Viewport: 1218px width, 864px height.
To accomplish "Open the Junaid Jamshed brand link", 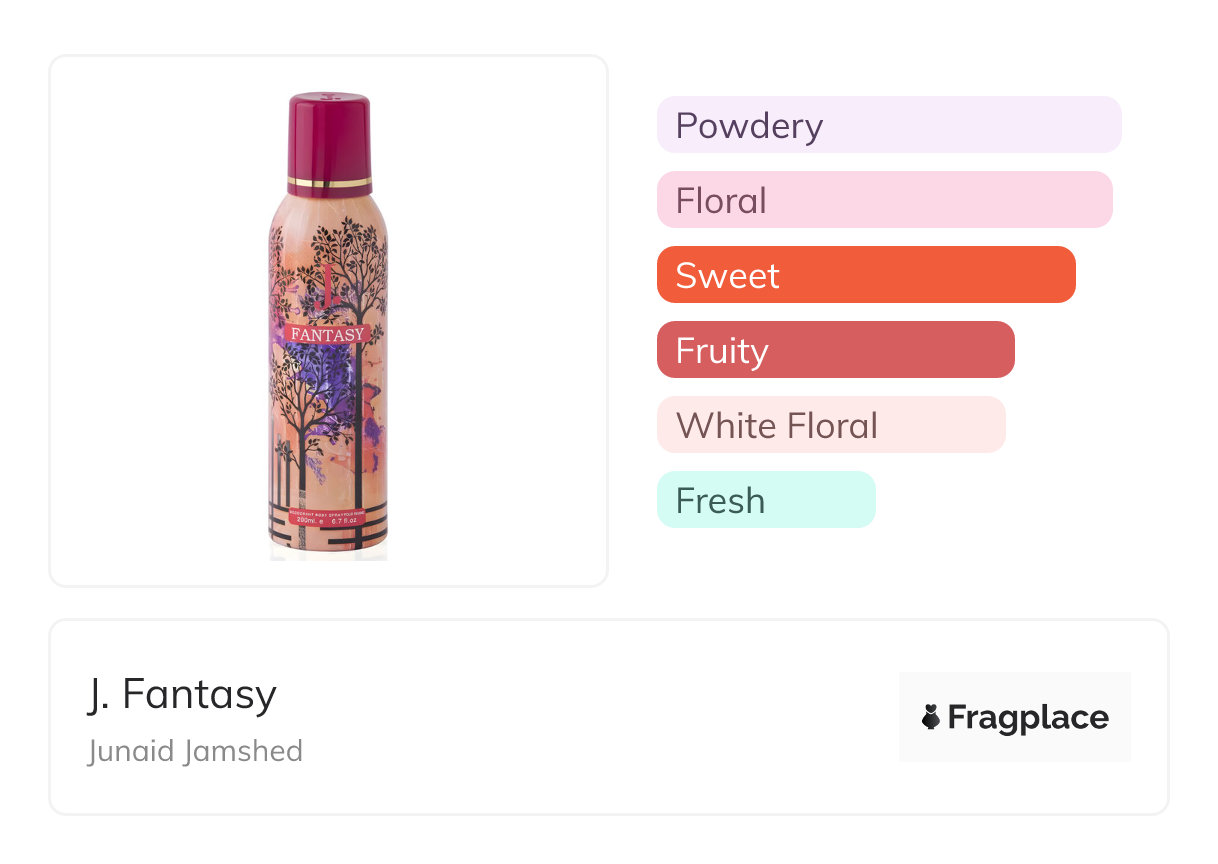I will pyautogui.click(x=195, y=751).
